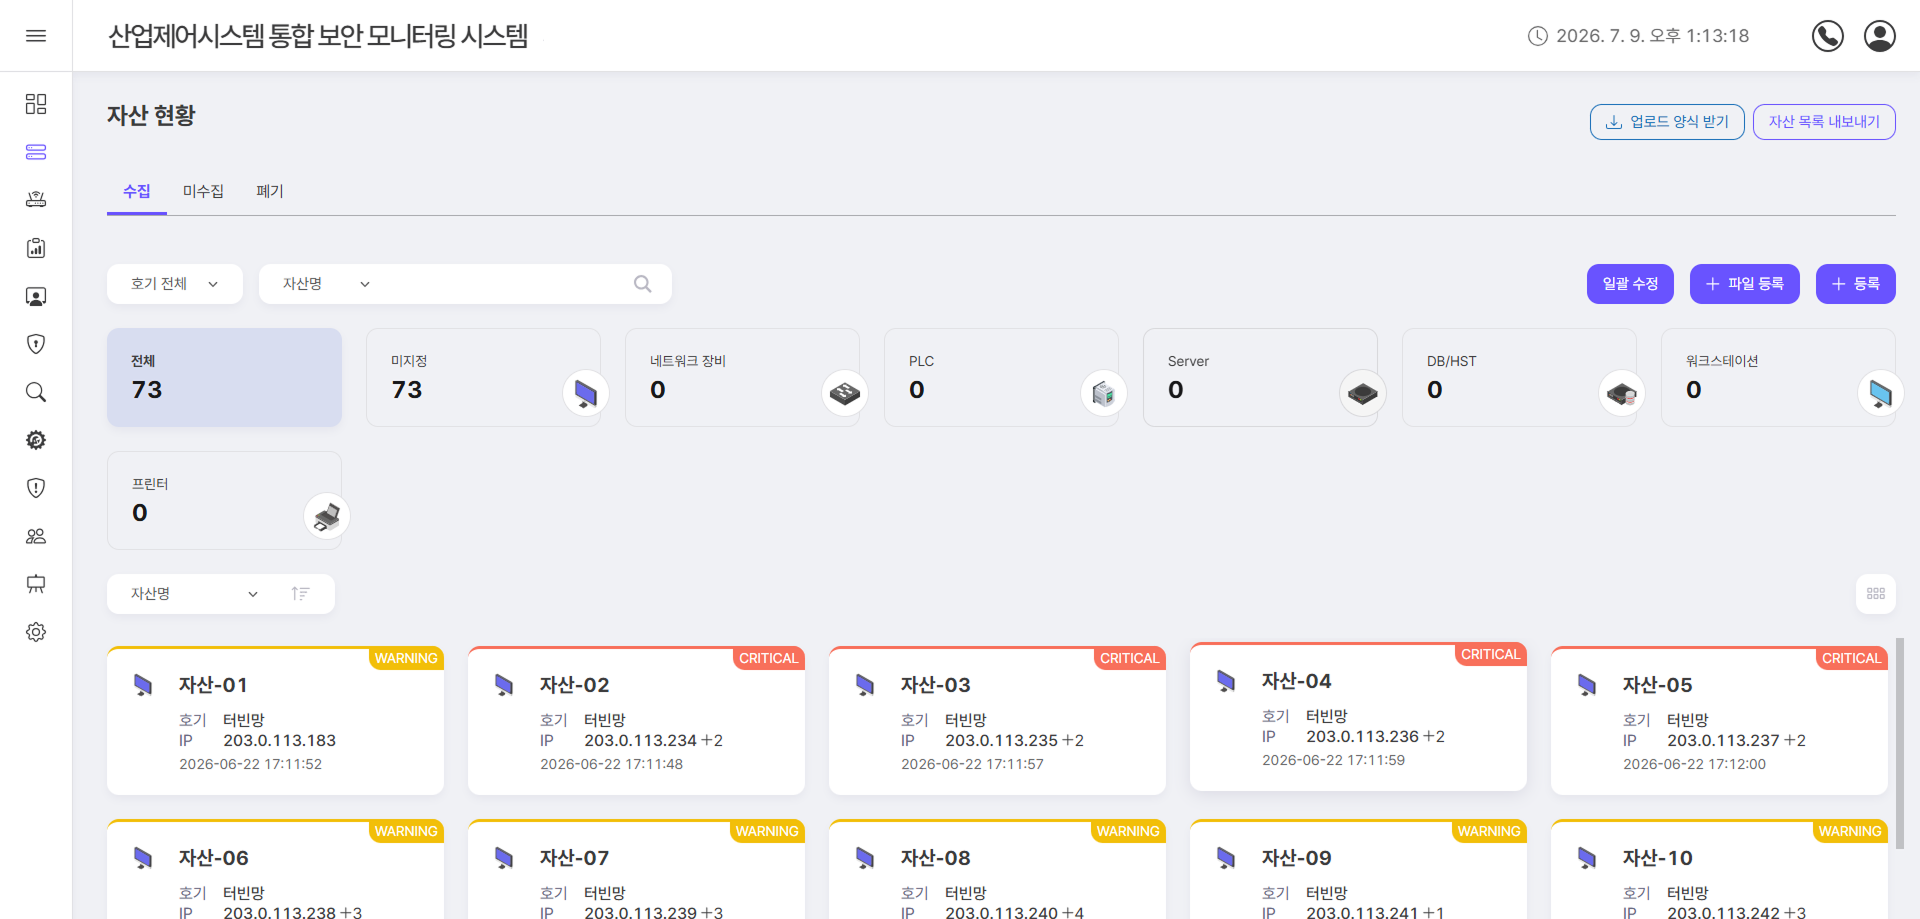Click the PLC device icon
Screen dimensions: 1920x919
click(1104, 393)
